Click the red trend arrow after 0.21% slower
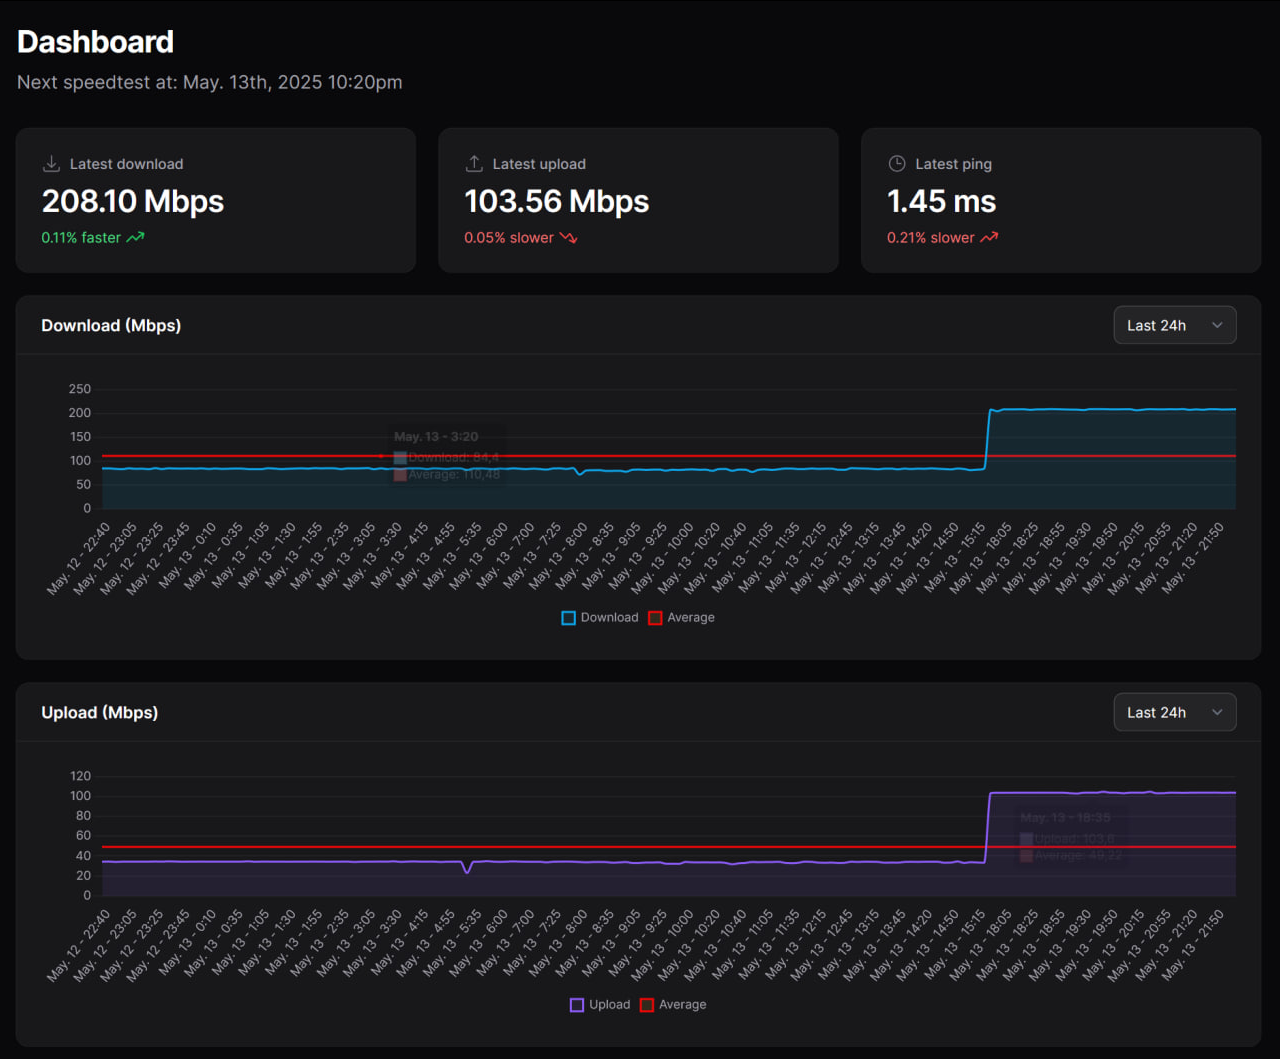This screenshot has width=1280, height=1059. click(x=989, y=238)
